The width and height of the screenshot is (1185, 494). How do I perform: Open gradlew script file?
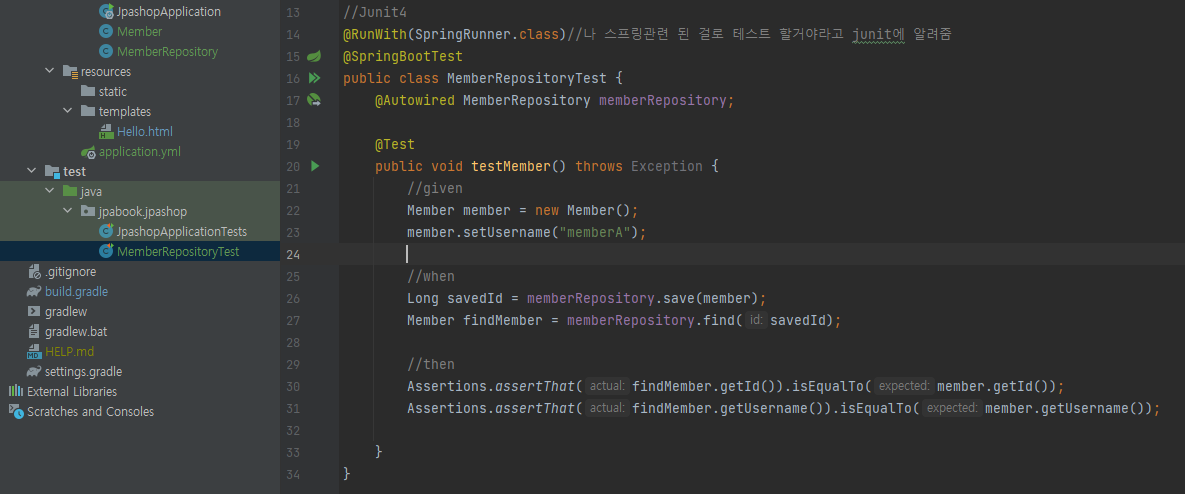[66, 311]
